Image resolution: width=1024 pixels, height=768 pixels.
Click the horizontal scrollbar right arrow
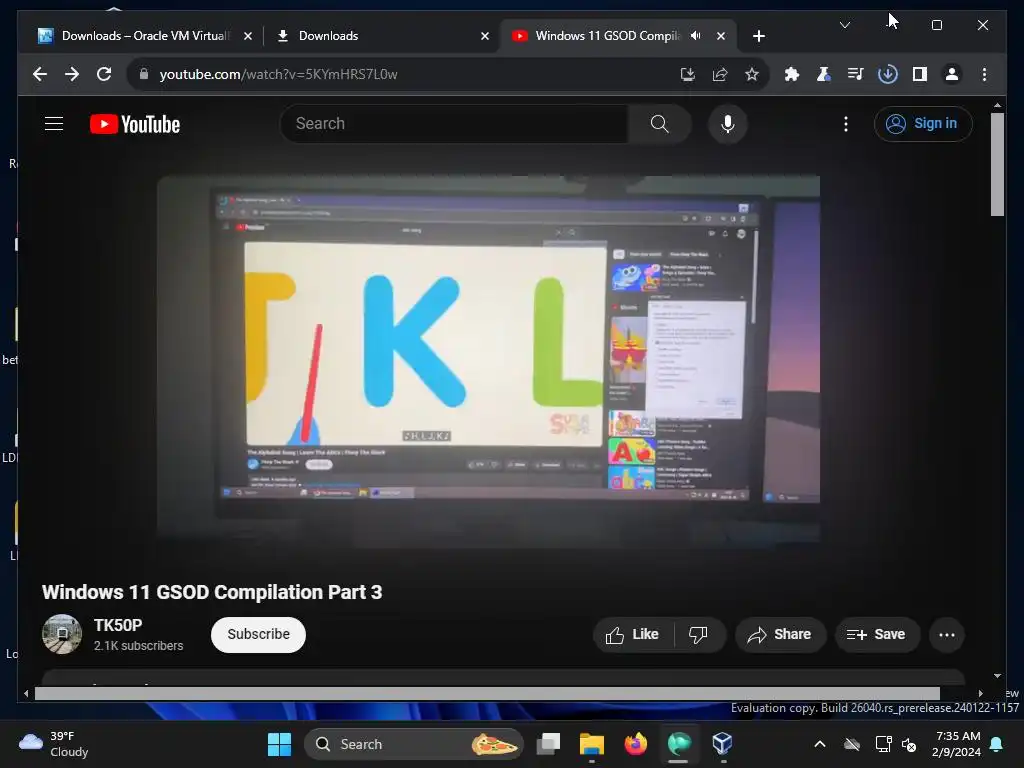point(980,694)
